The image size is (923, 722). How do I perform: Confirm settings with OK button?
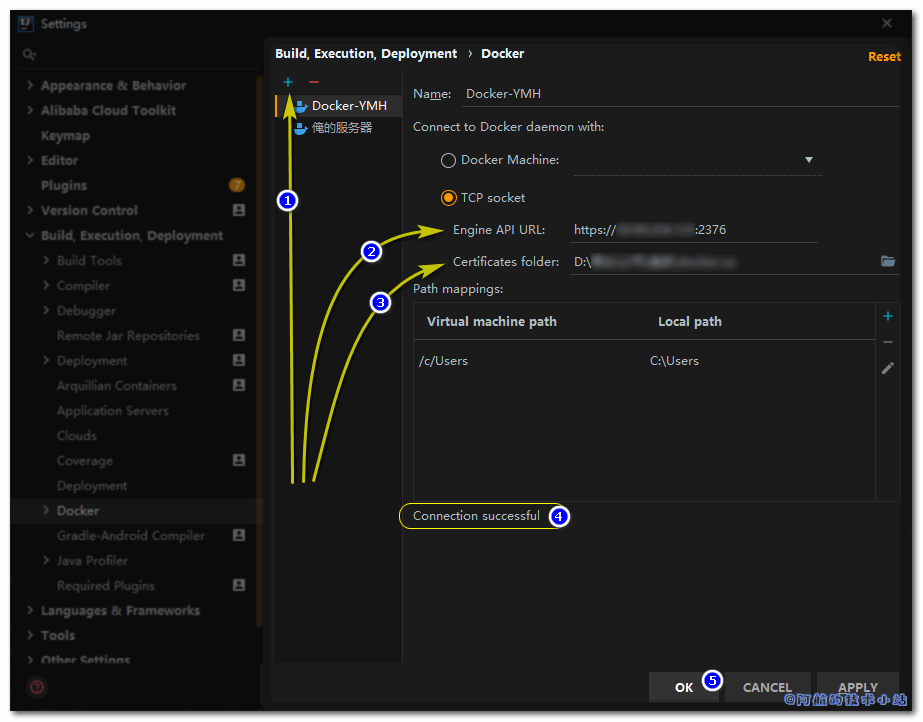pyautogui.click(x=683, y=687)
